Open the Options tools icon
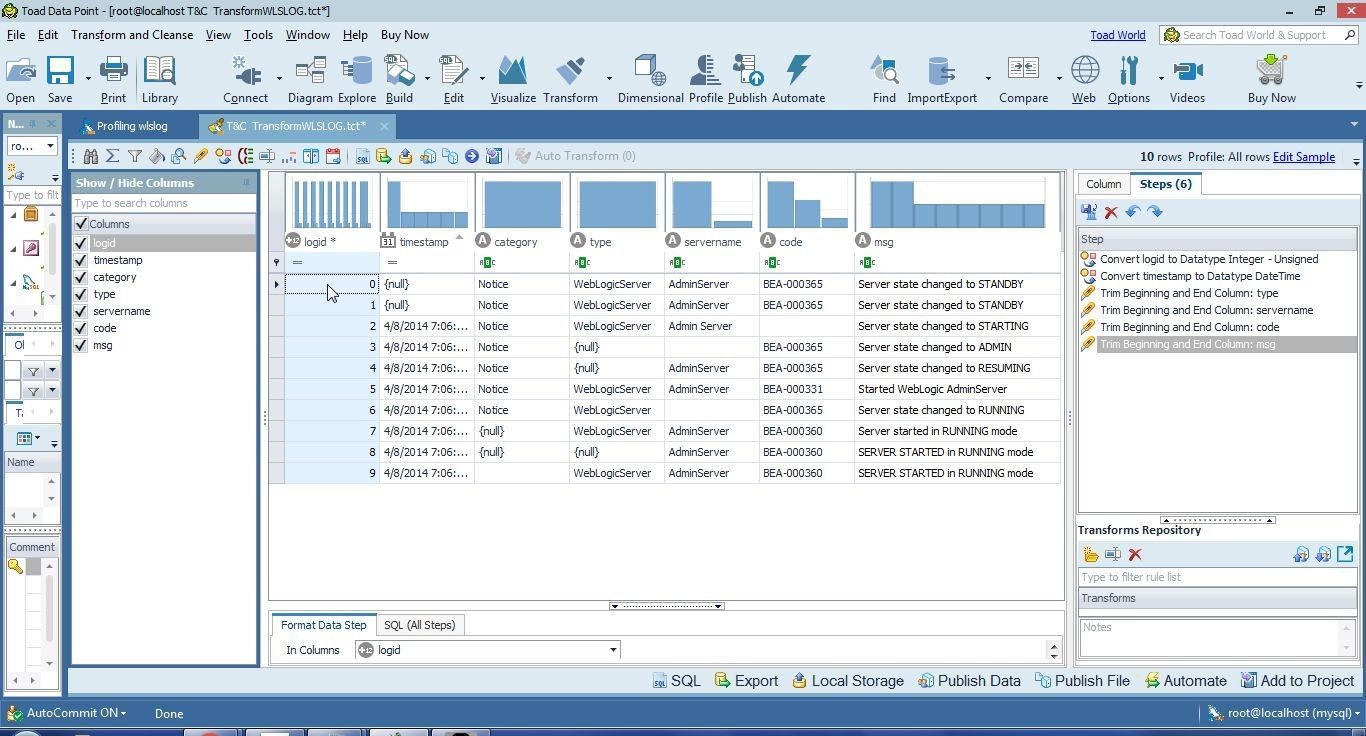 coord(1129,80)
